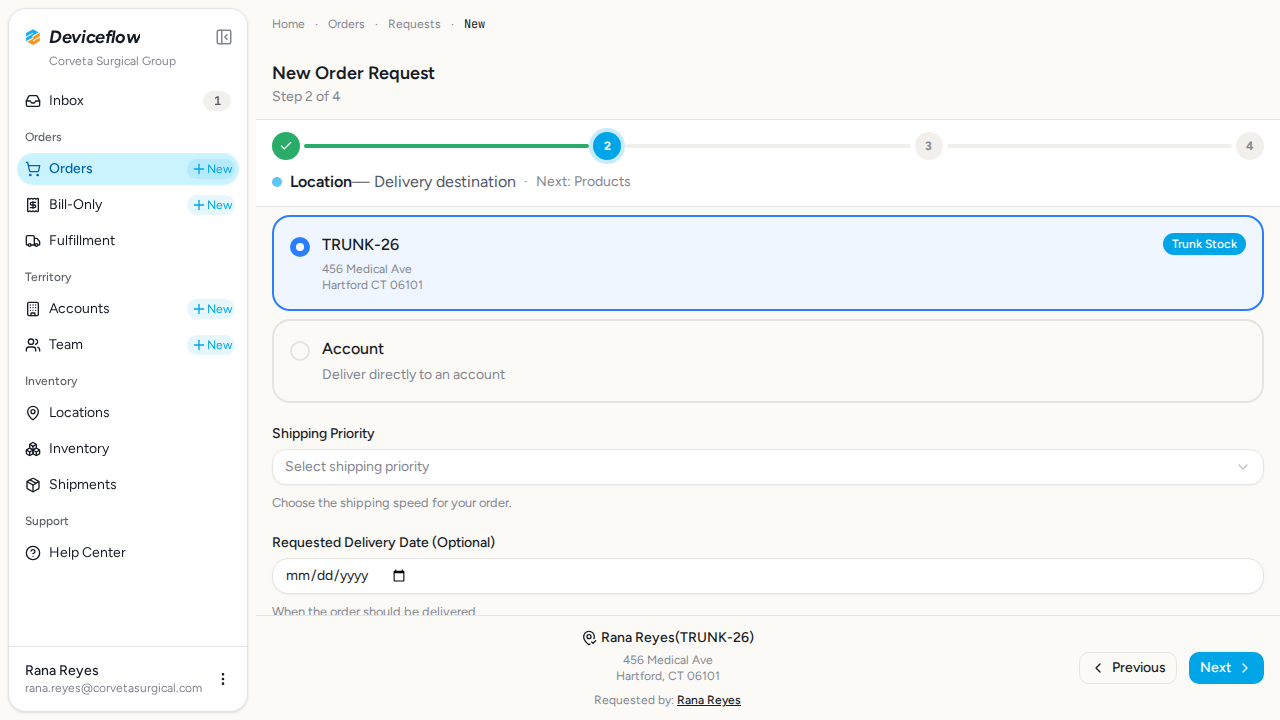Click the Inventory boxes icon
This screenshot has height=720, width=1280.
[33, 449]
